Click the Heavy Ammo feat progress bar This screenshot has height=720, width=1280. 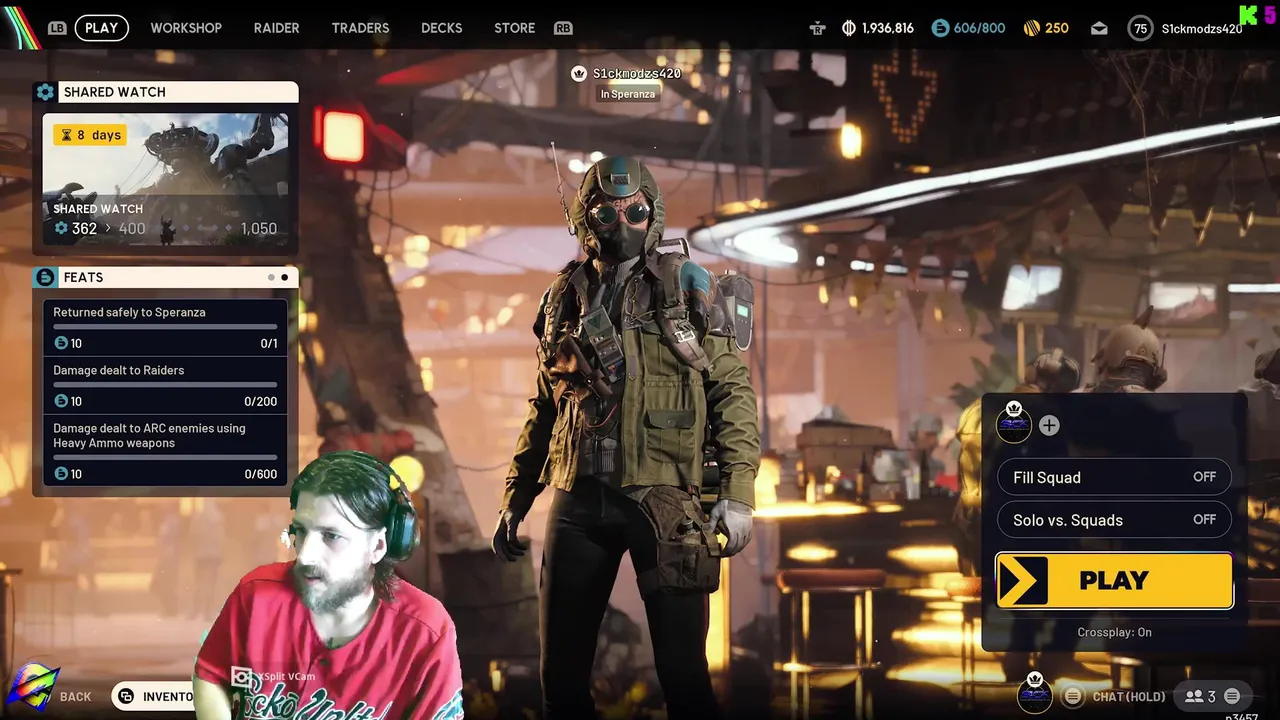[x=165, y=458]
